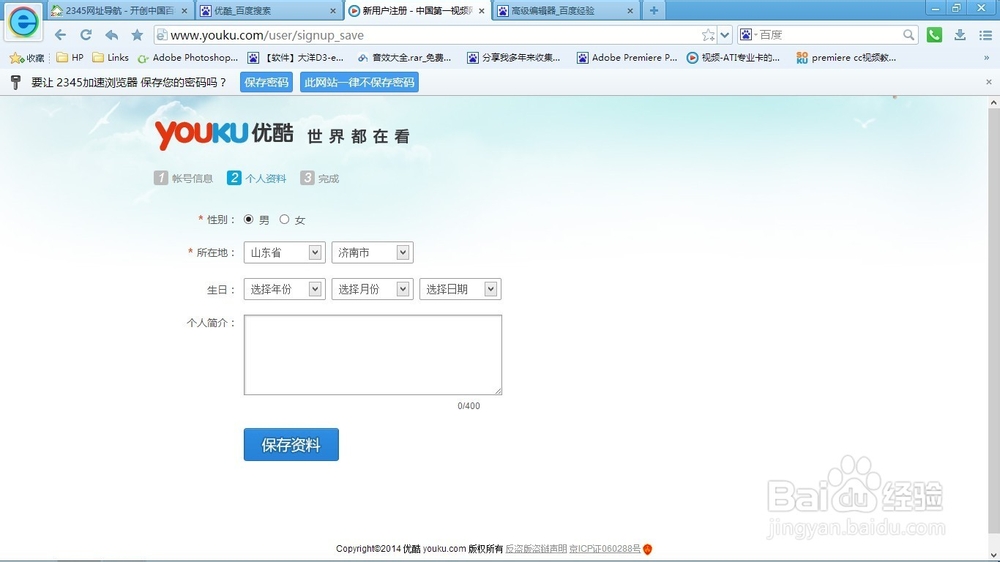Click 保存资料 button
The height and width of the screenshot is (562, 1000).
tap(291, 445)
